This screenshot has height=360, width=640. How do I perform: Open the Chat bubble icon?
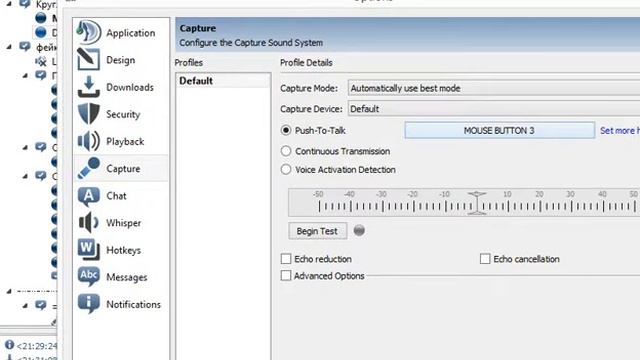click(89, 196)
